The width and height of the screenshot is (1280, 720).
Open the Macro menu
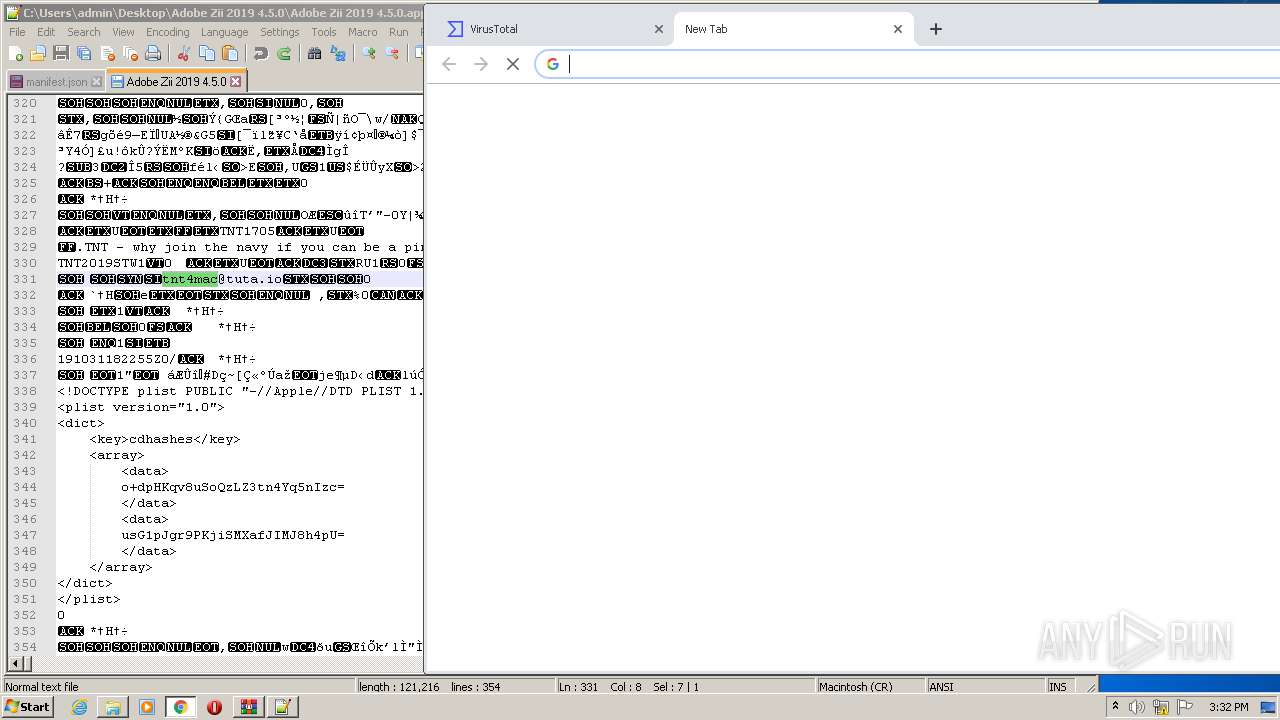click(x=363, y=32)
